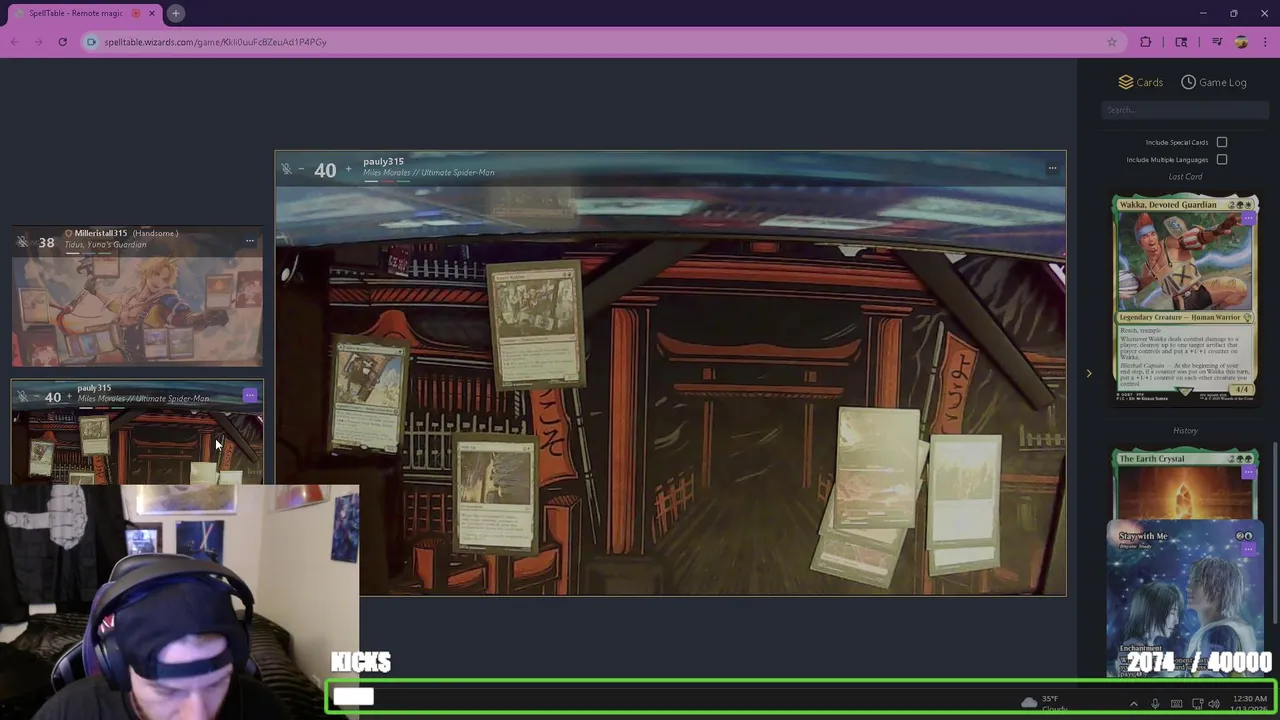Bookmark this page with the star icon
Viewport: 1280px width, 720px height.
click(1111, 42)
